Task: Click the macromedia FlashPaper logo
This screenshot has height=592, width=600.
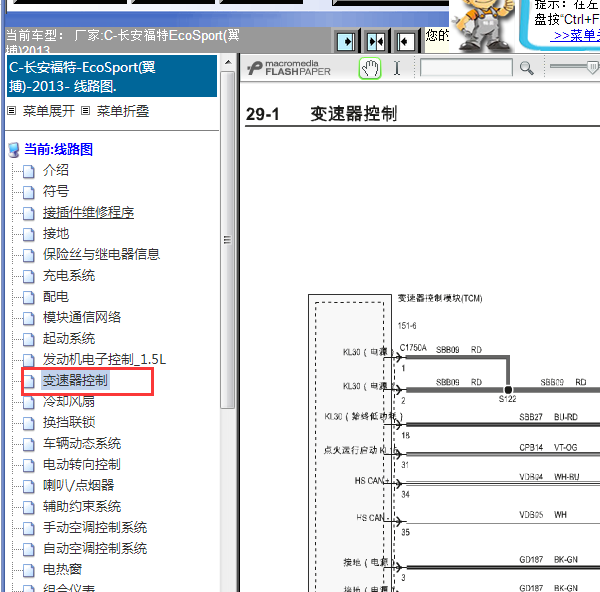Action: [289, 68]
